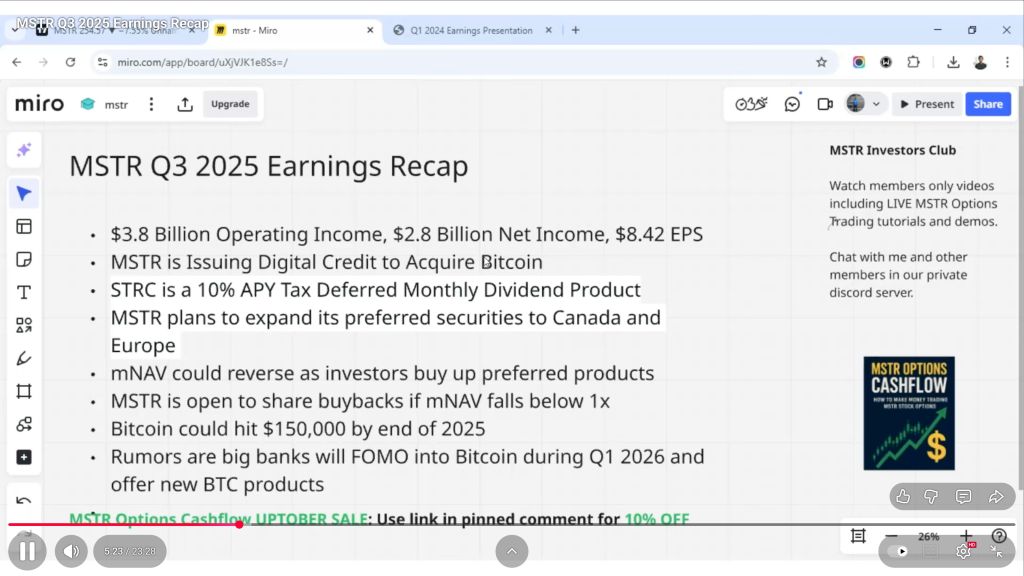Click the blue Share button
This screenshot has width=1024, height=576.
tap(987, 104)
